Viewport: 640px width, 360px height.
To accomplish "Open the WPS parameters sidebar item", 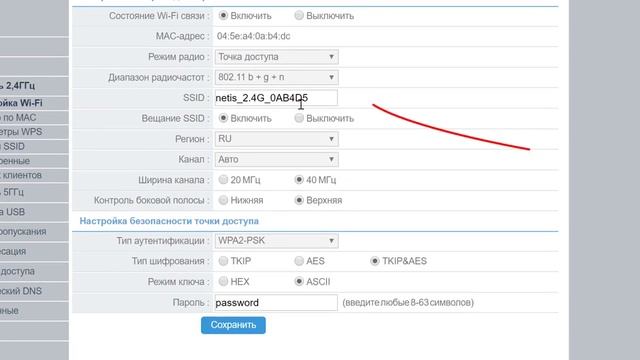I will [34, 132].
